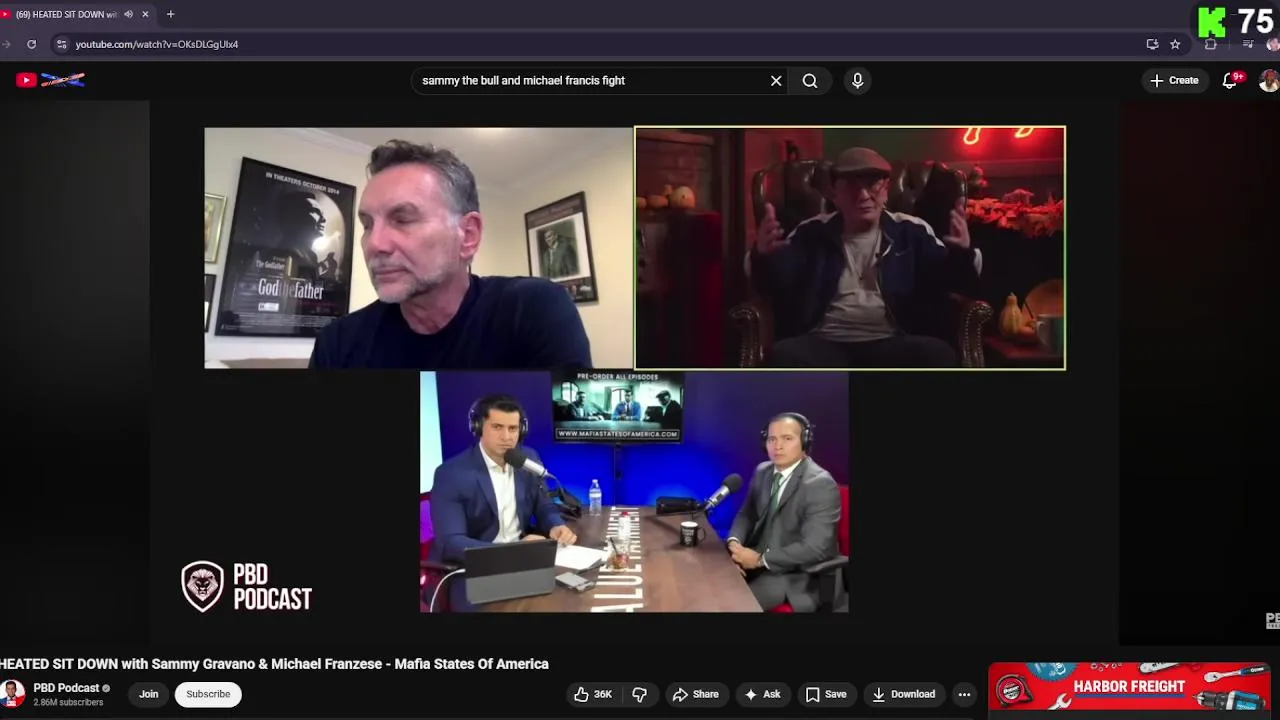Click the Ask button
Screen dimensions: 1280x720
(x=762, y=694)
